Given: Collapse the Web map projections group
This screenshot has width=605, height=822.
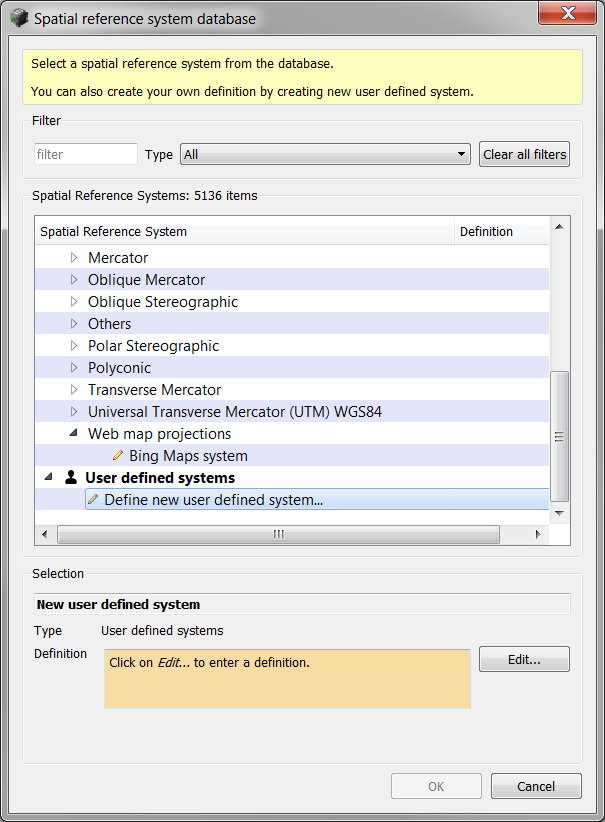Looking at the screenshot, I should 74,433.
